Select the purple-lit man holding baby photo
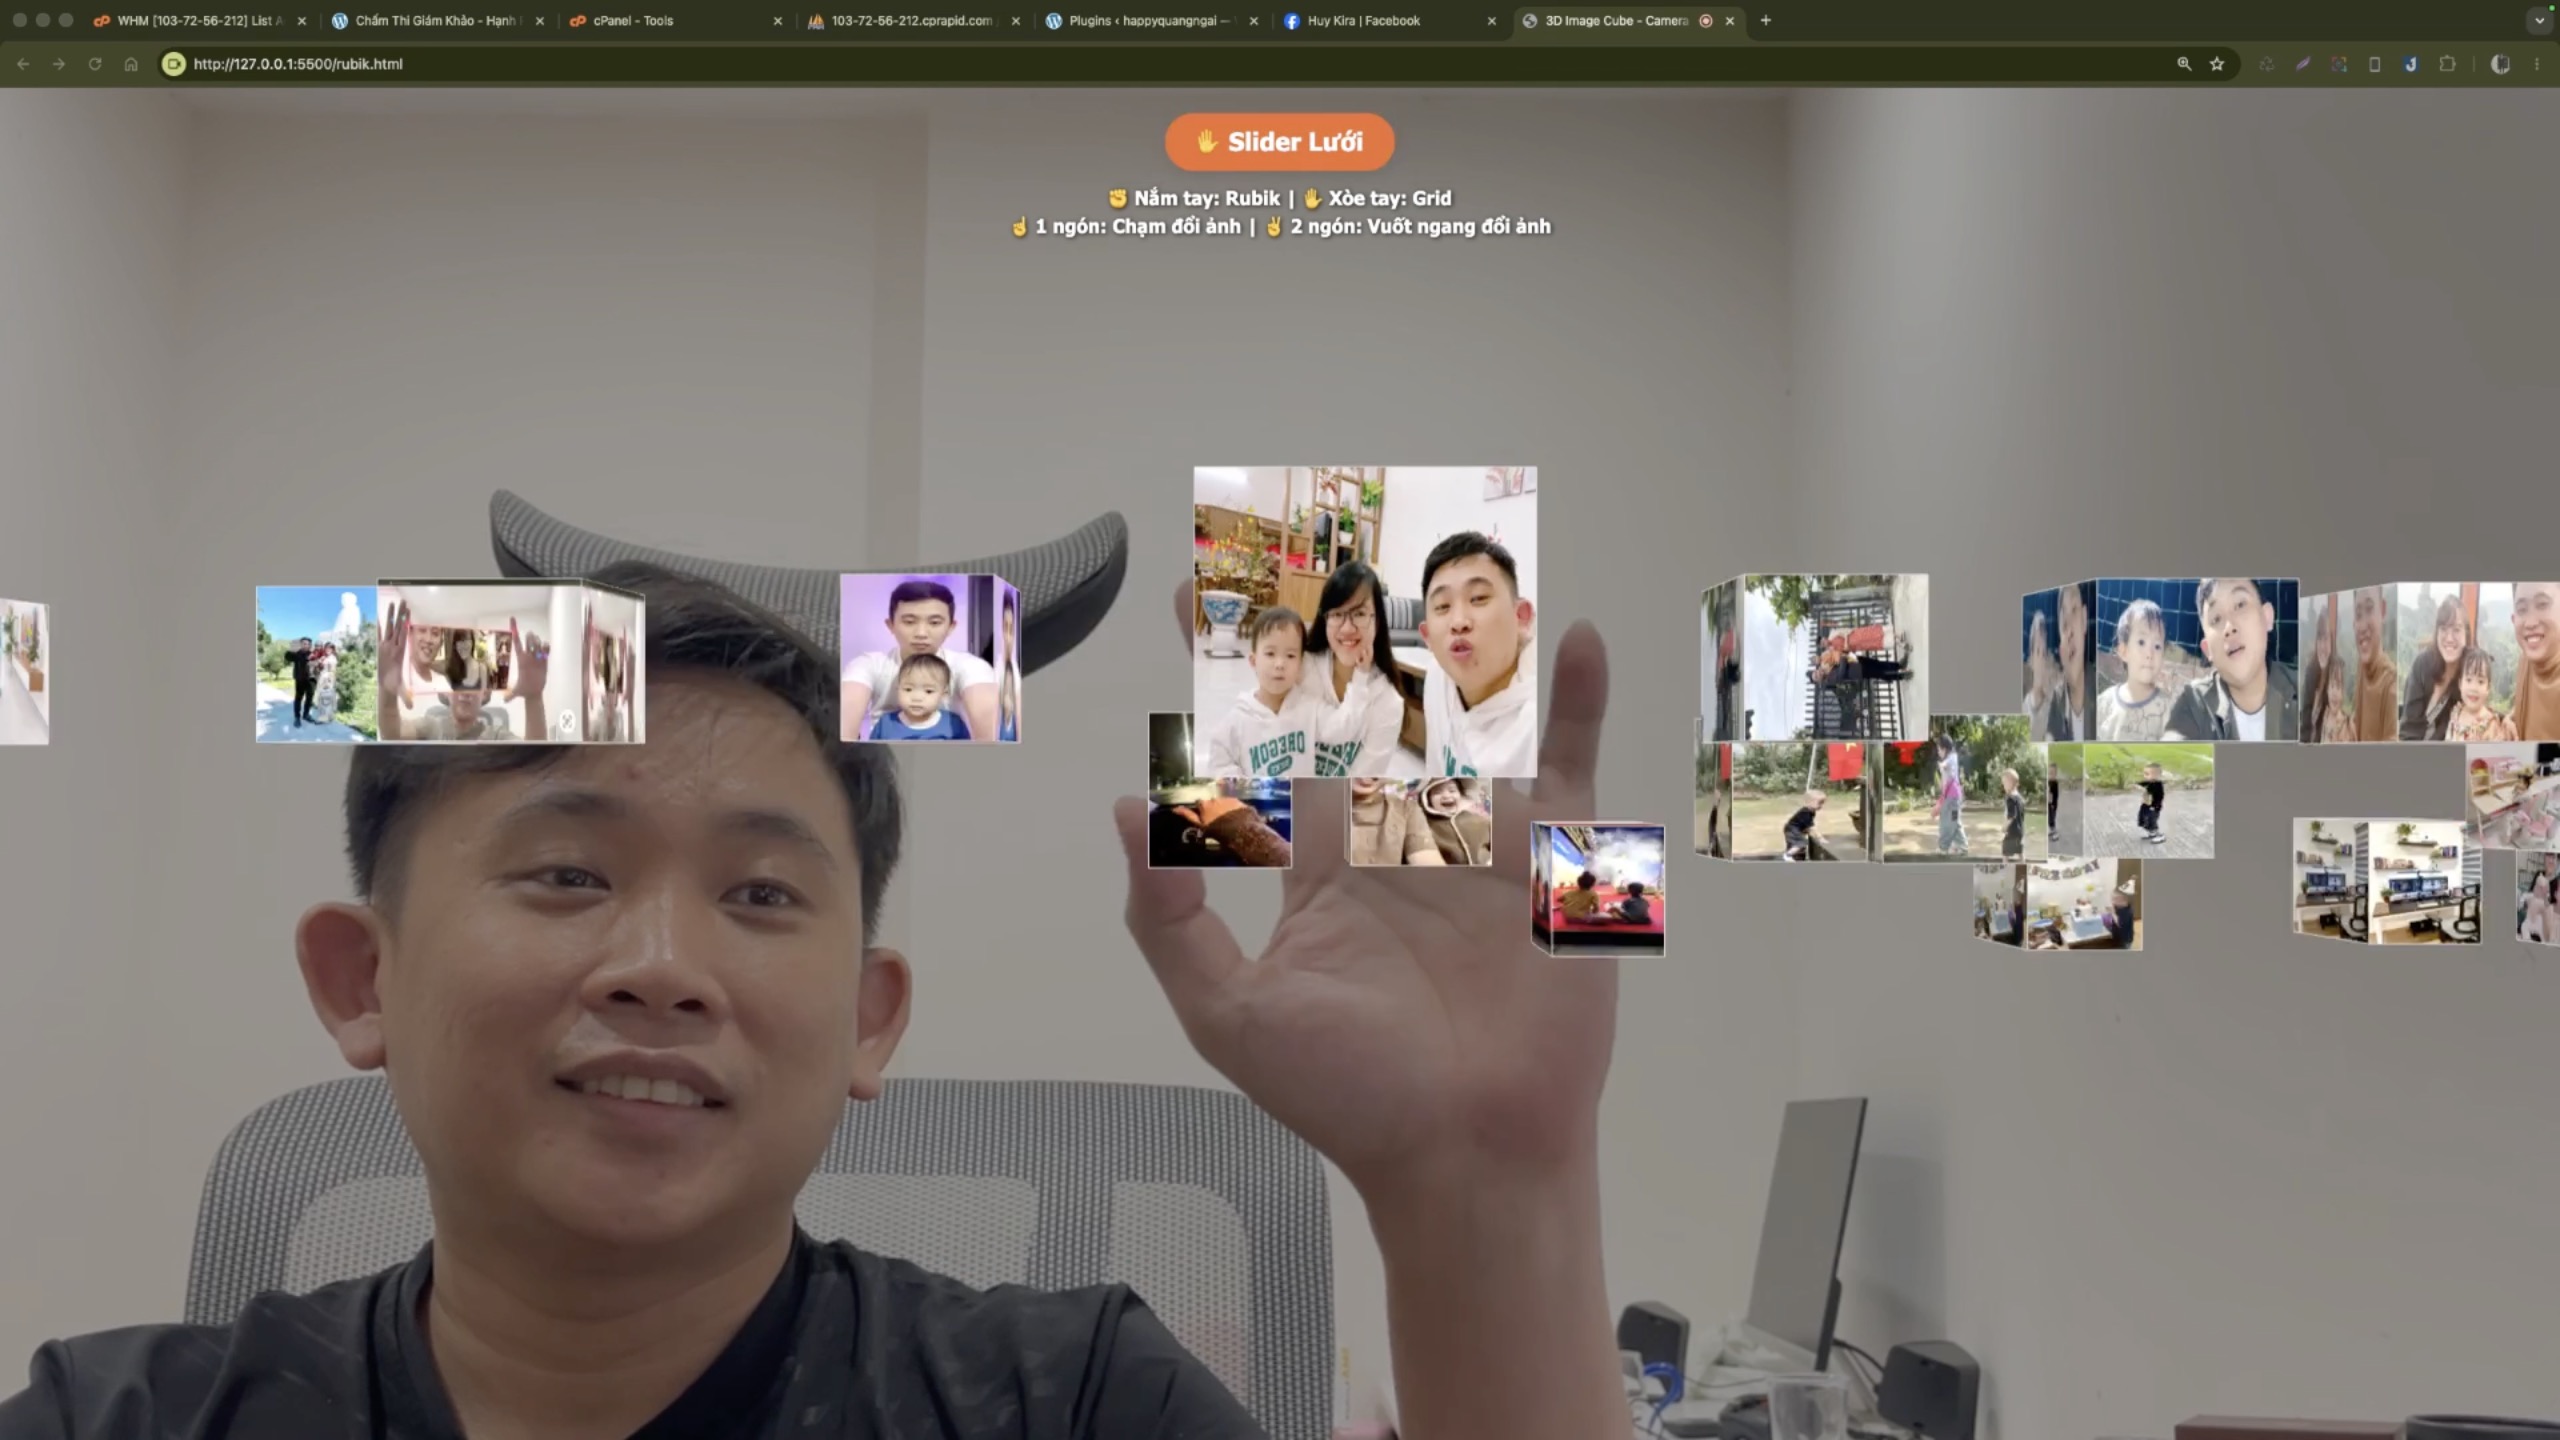Screen dimensions: 2560x1440 pyautogui.click(x=918, y=657)
